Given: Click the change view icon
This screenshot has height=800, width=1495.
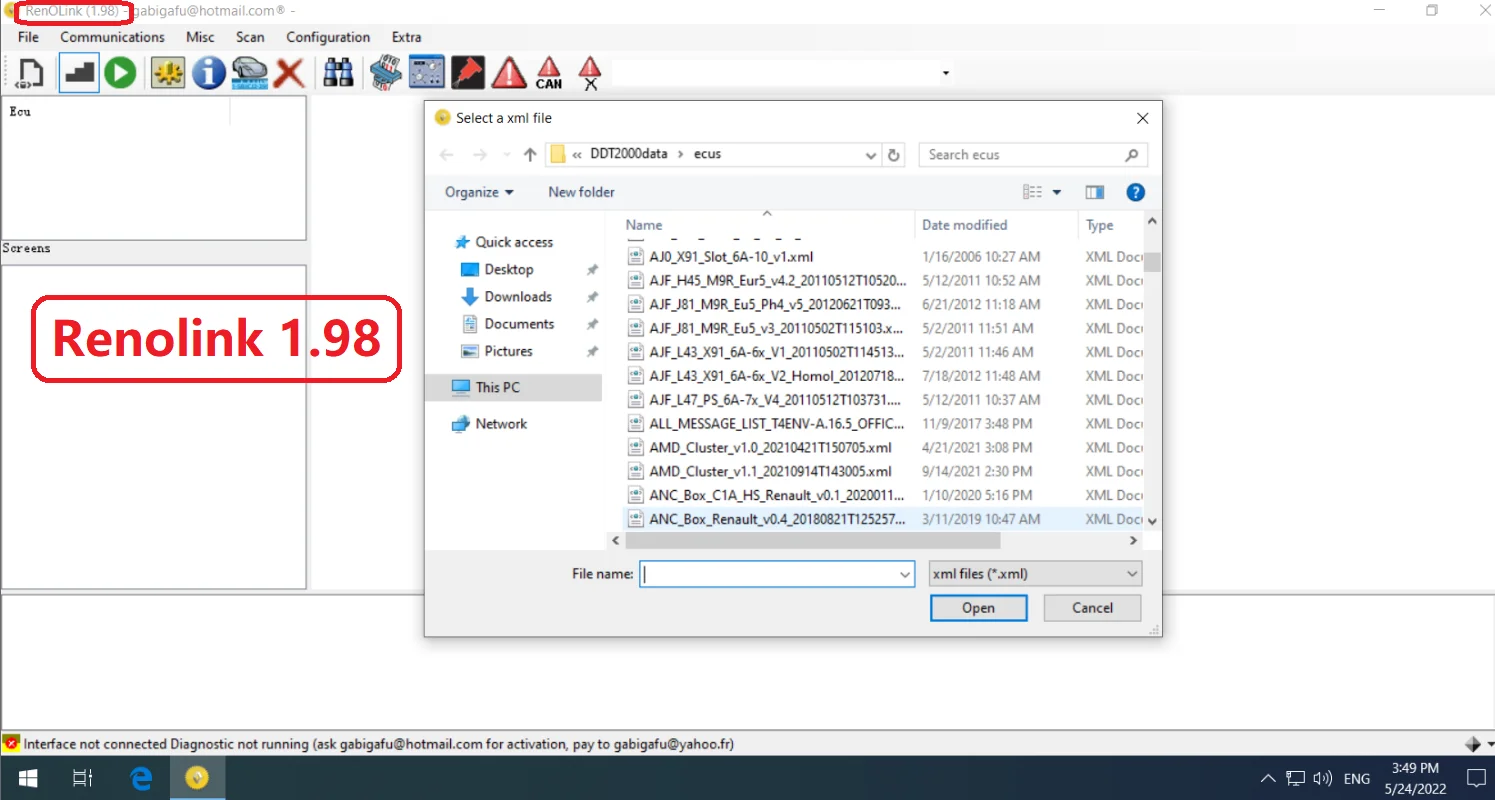Looking at the screenshot, I should pos(1032,192).
